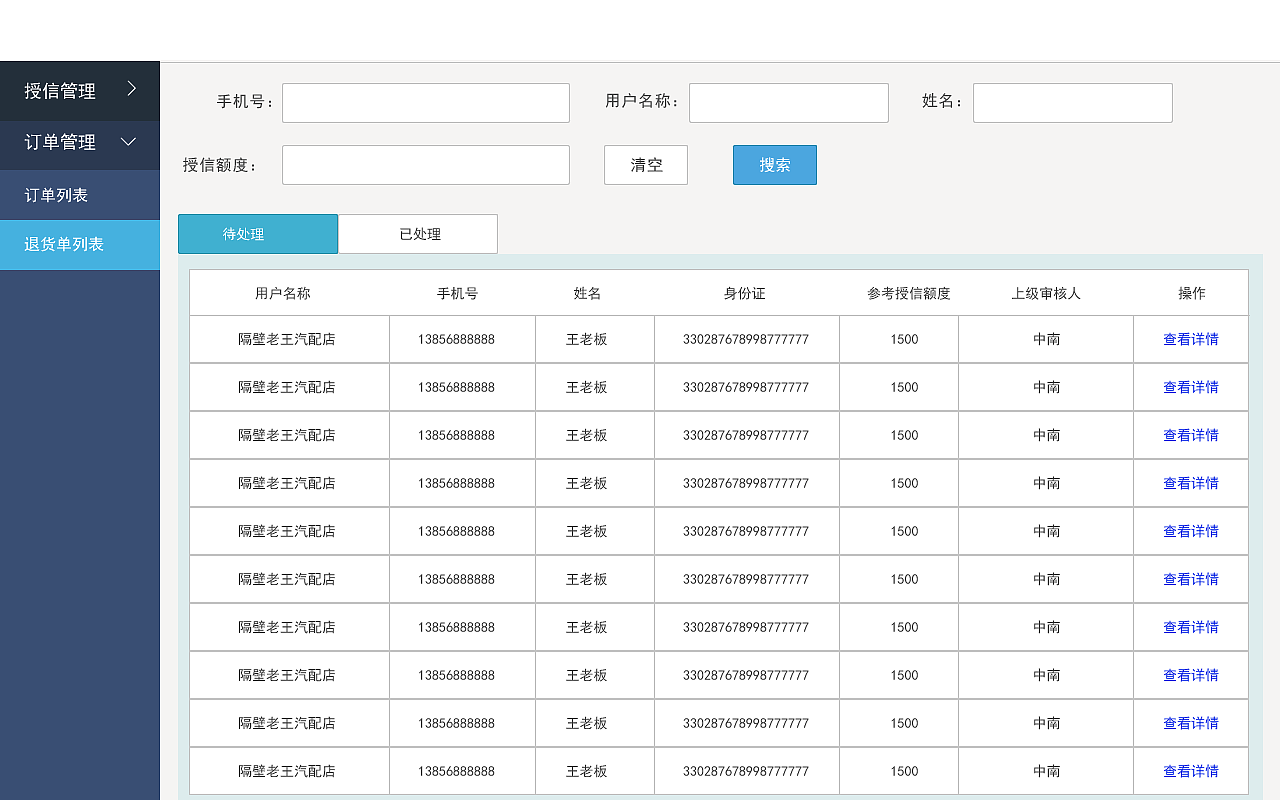The height and width of the screenshot is (800, 1280).
Task: Open 查看详情 link in the first row
Action: [x=1191, y=339]
